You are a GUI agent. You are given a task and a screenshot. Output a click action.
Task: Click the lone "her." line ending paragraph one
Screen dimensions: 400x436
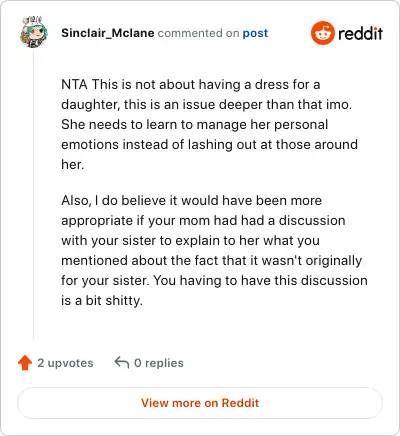click(x=73, y=164)
